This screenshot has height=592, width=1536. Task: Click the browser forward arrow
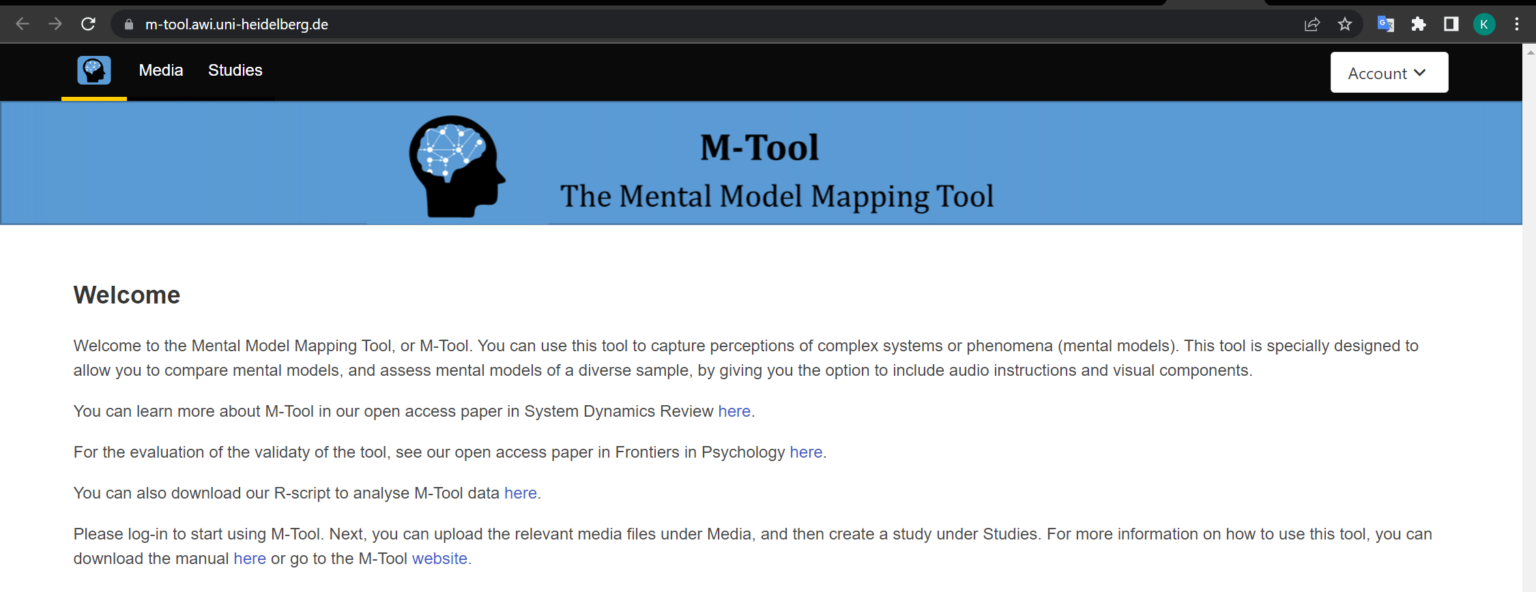pos(54,23)
